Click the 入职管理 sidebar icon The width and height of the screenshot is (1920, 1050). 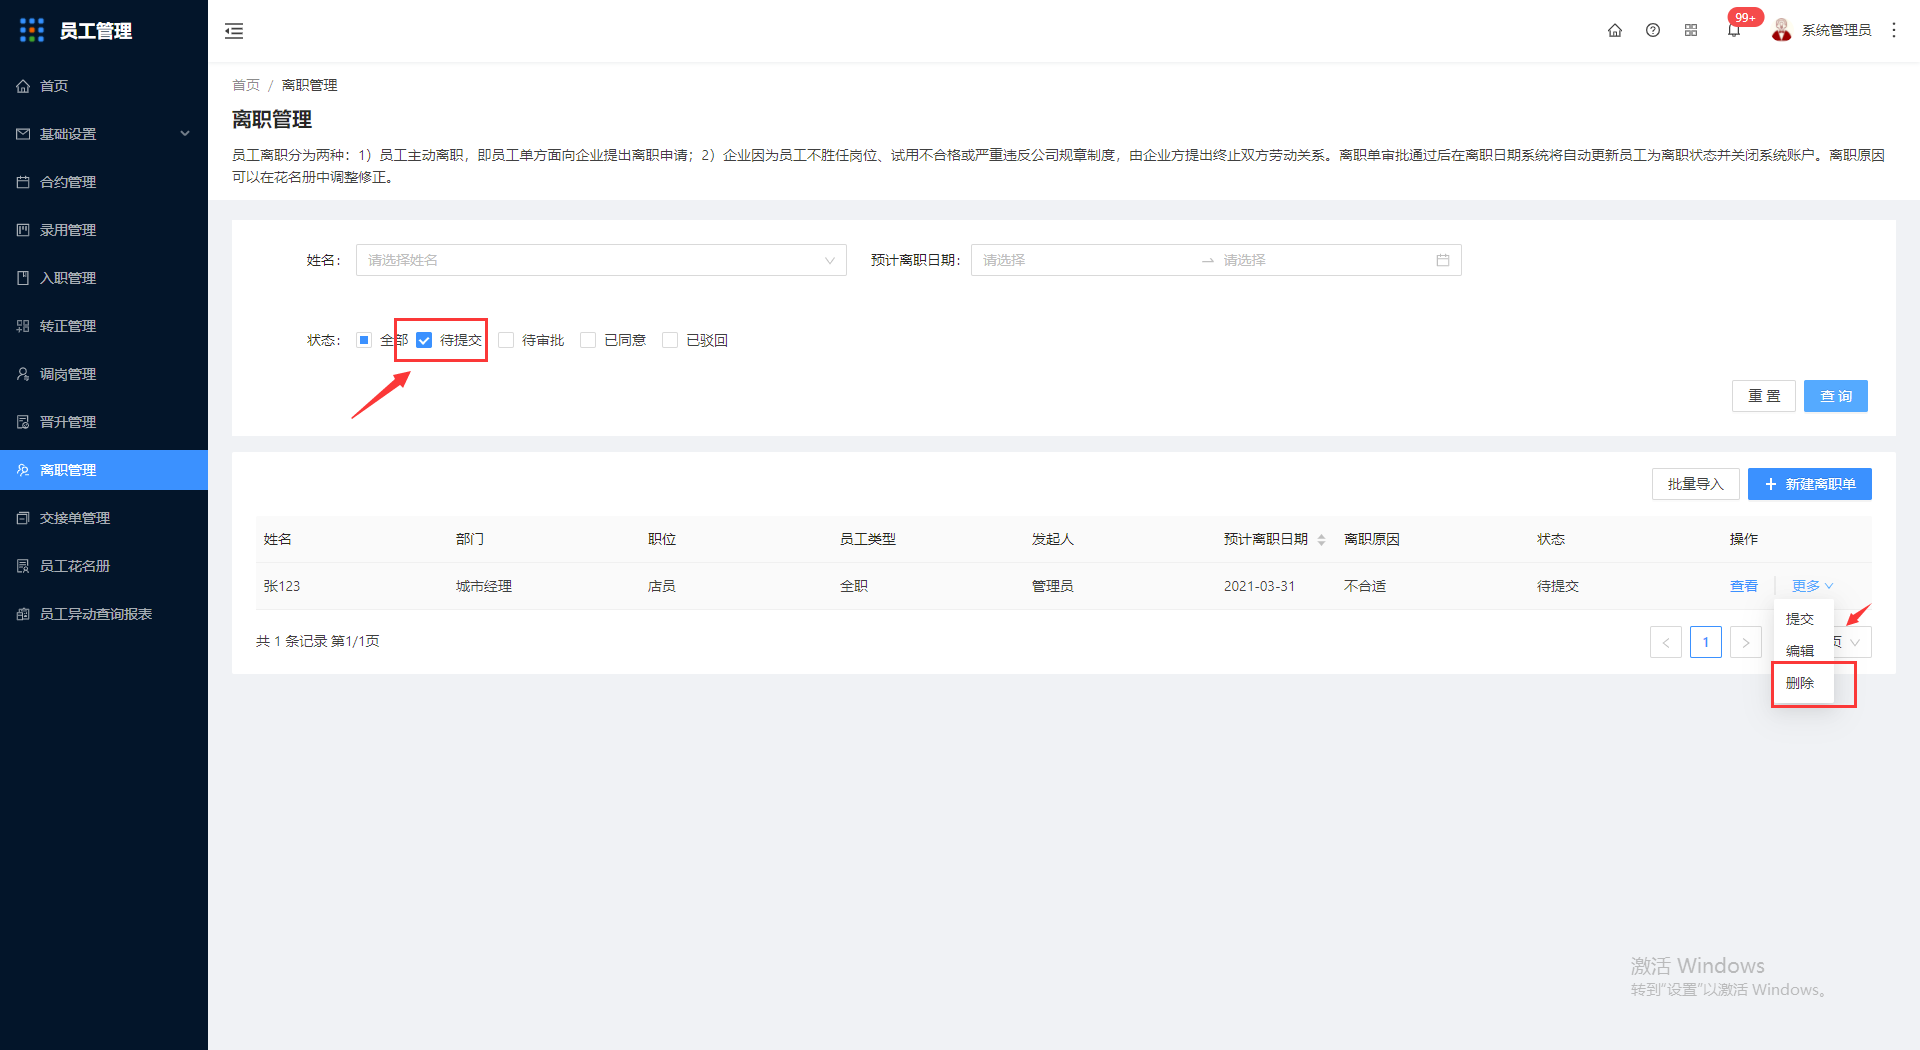pyautogui.click(x=23, y=278)
